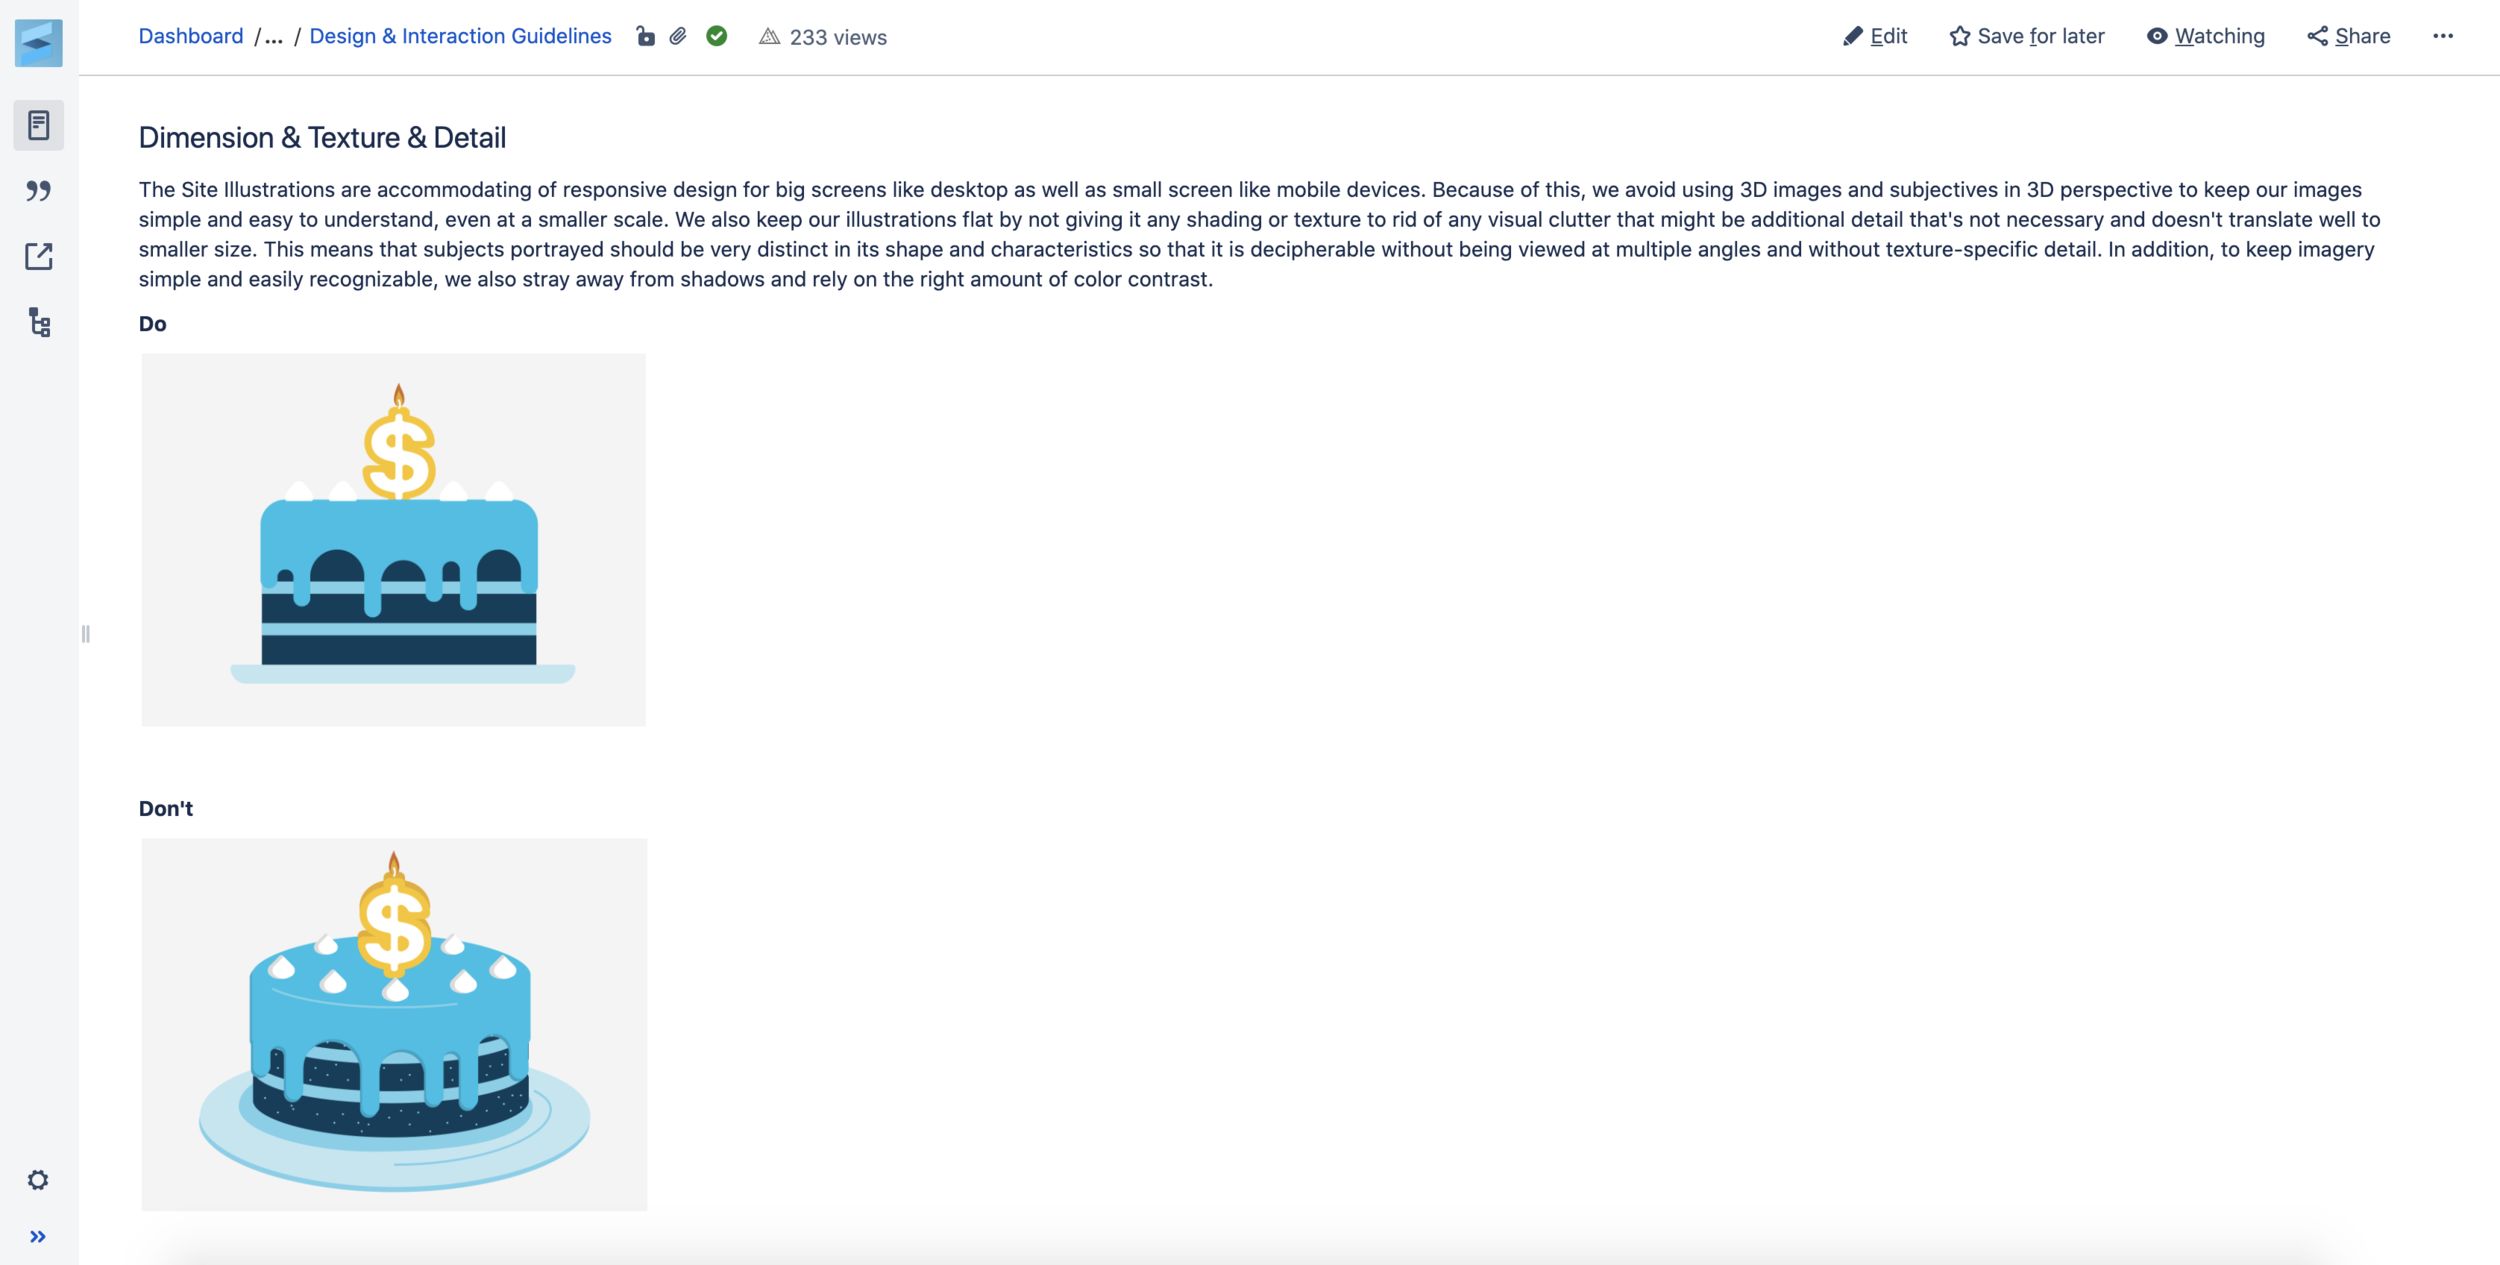The height and width of the screenshot is (1265, 2500).
Task: Expand the sidebar collapse arrow
Action: [x=39, y=1236]
